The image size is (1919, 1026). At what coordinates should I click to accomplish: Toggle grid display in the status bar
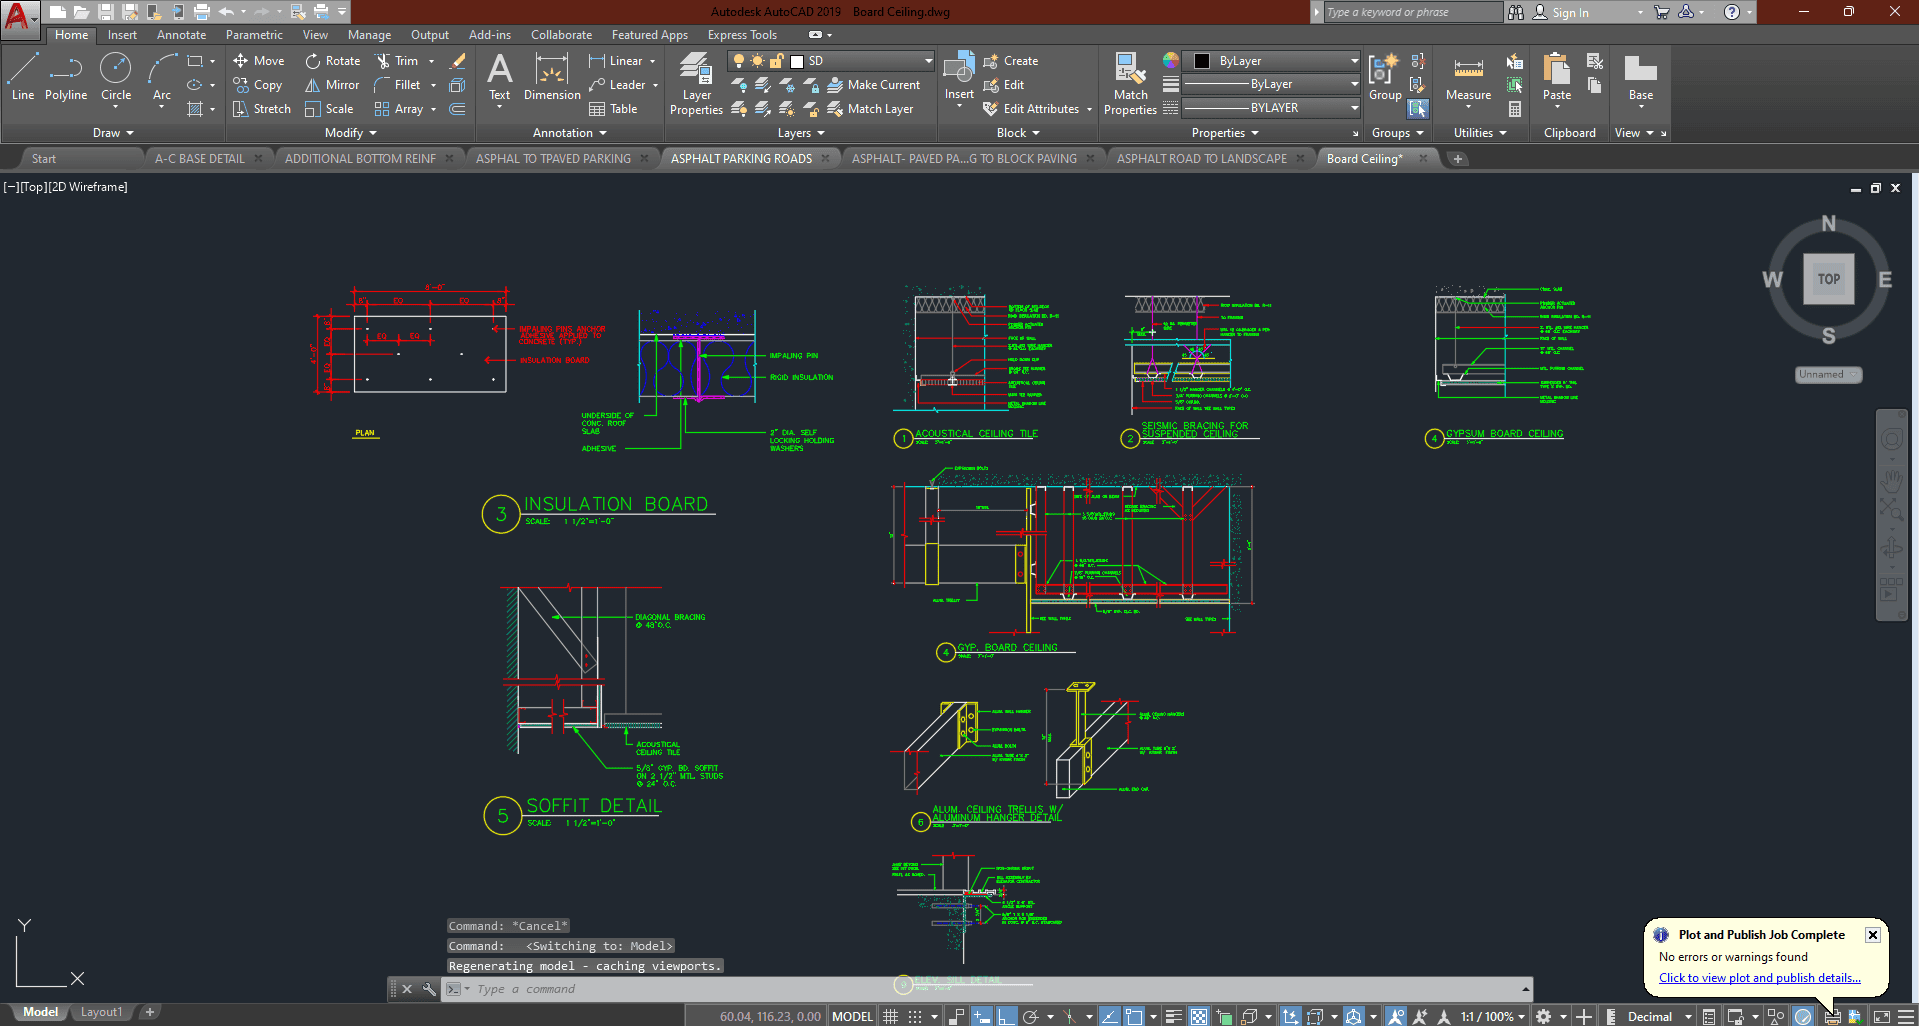[x=890, y=1014]
